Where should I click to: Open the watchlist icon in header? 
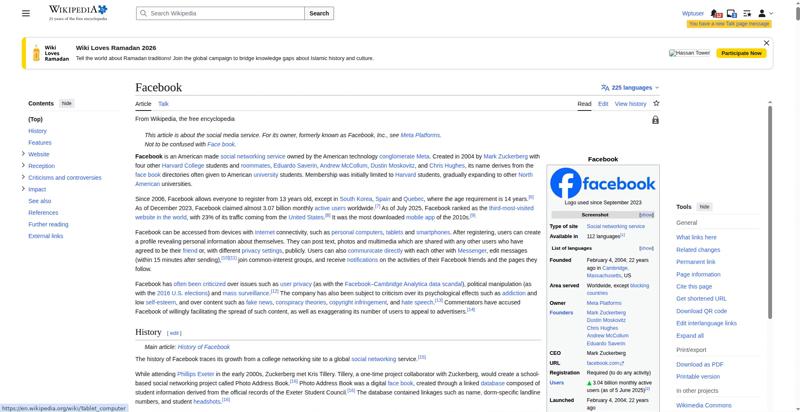(746, 13)
